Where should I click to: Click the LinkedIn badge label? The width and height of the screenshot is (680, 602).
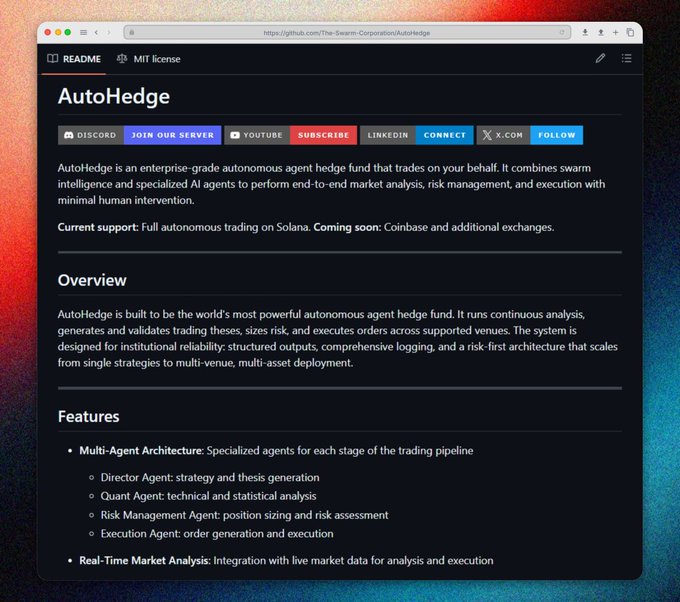[x=388, y=135]
